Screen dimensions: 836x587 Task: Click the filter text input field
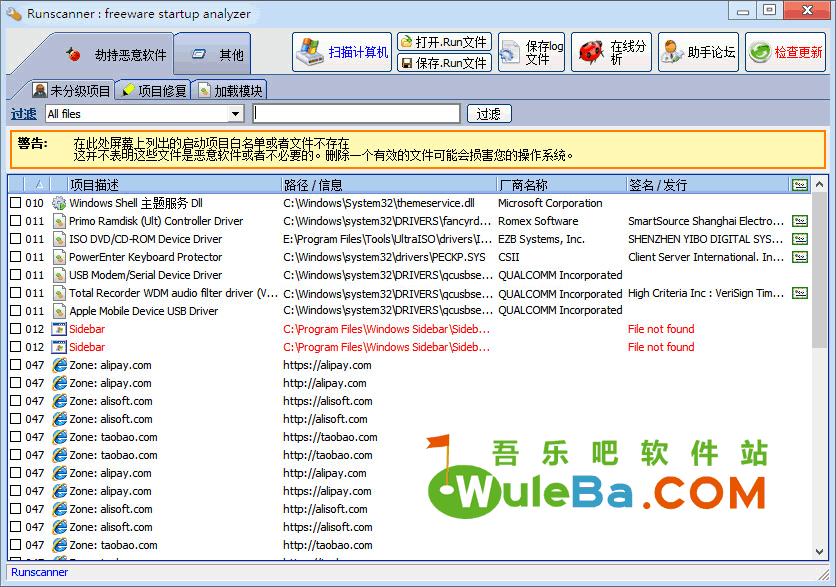click(x=357, y=114)
